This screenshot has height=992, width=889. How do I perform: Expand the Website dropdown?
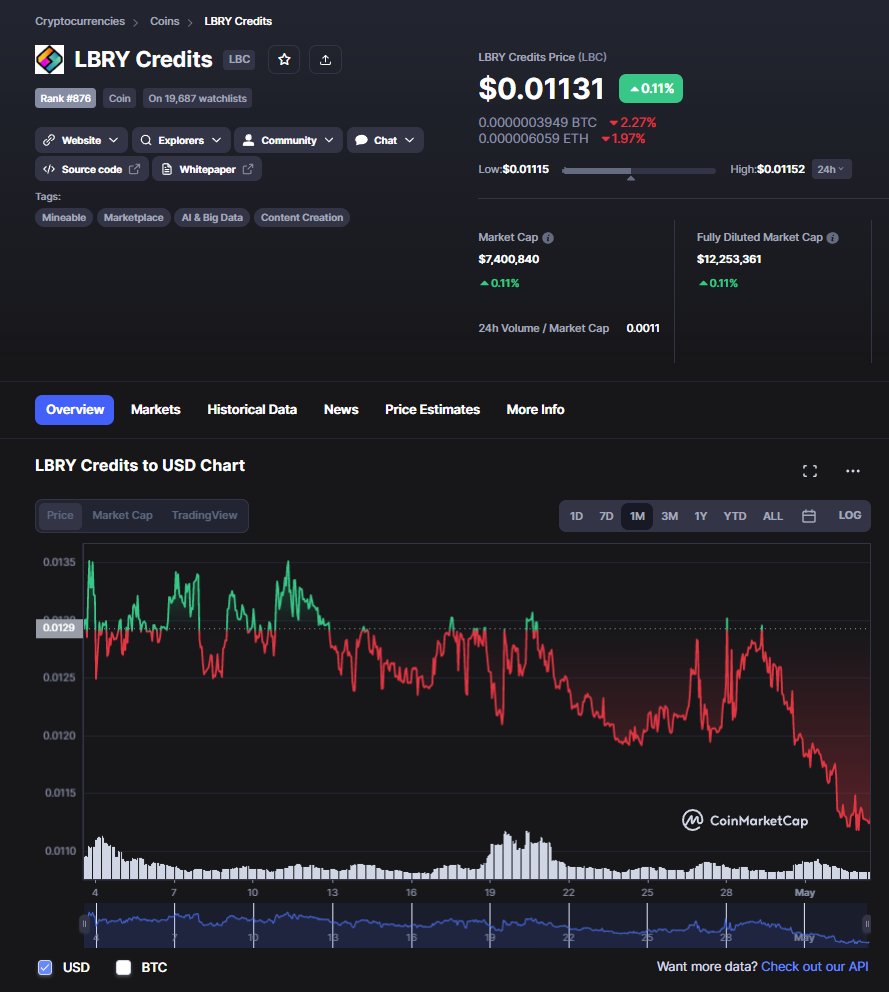(x=81, y=140)
